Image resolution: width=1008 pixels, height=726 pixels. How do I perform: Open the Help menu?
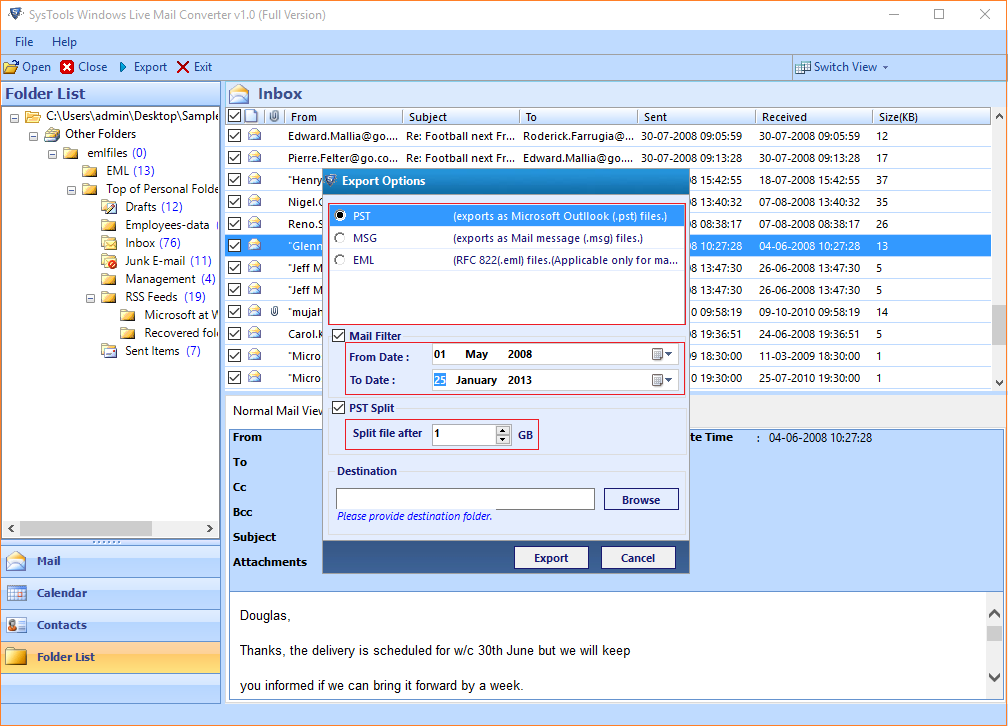point(64,42)
